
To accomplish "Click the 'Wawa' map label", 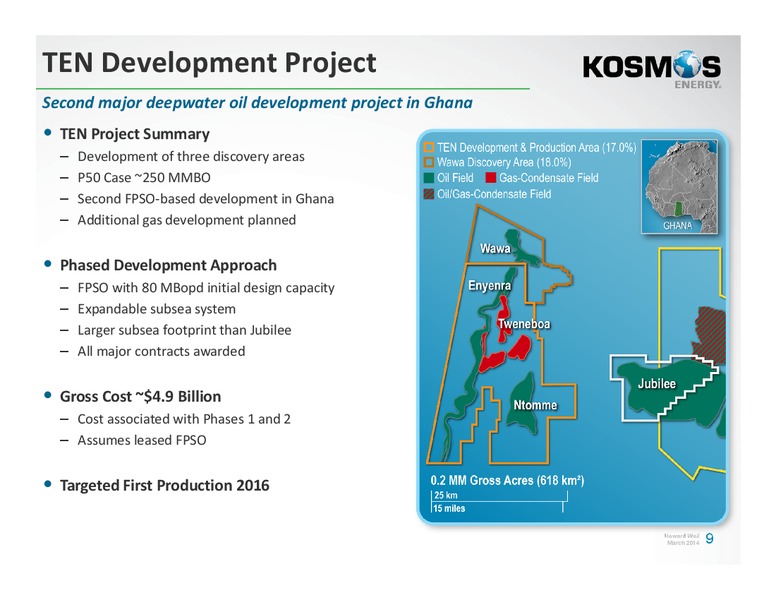I will [495, 249].
